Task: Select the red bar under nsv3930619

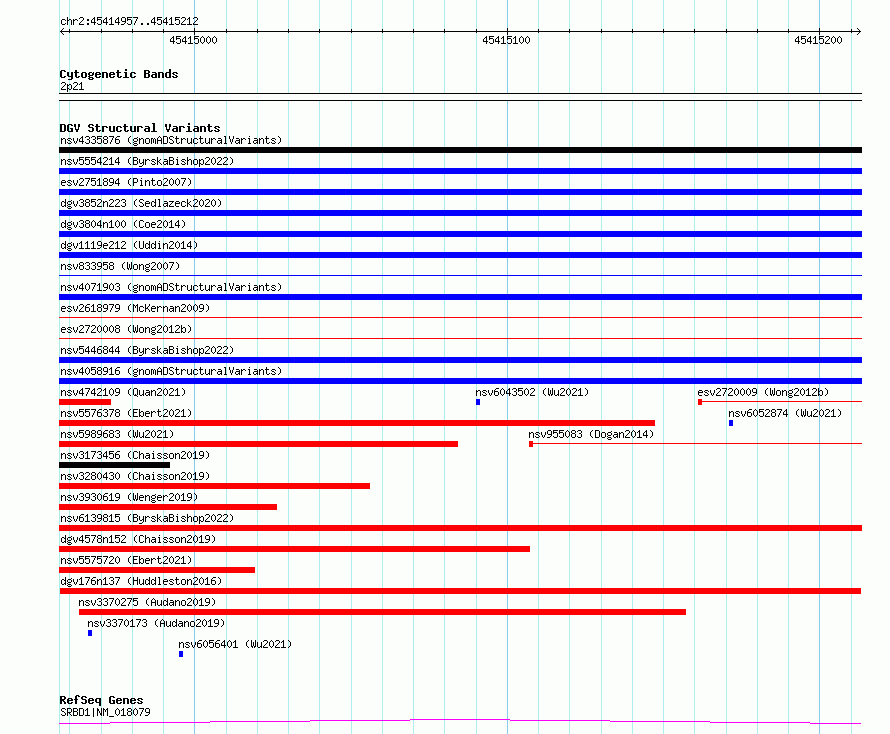Action: pyautogui.click(x=168, y=507)
